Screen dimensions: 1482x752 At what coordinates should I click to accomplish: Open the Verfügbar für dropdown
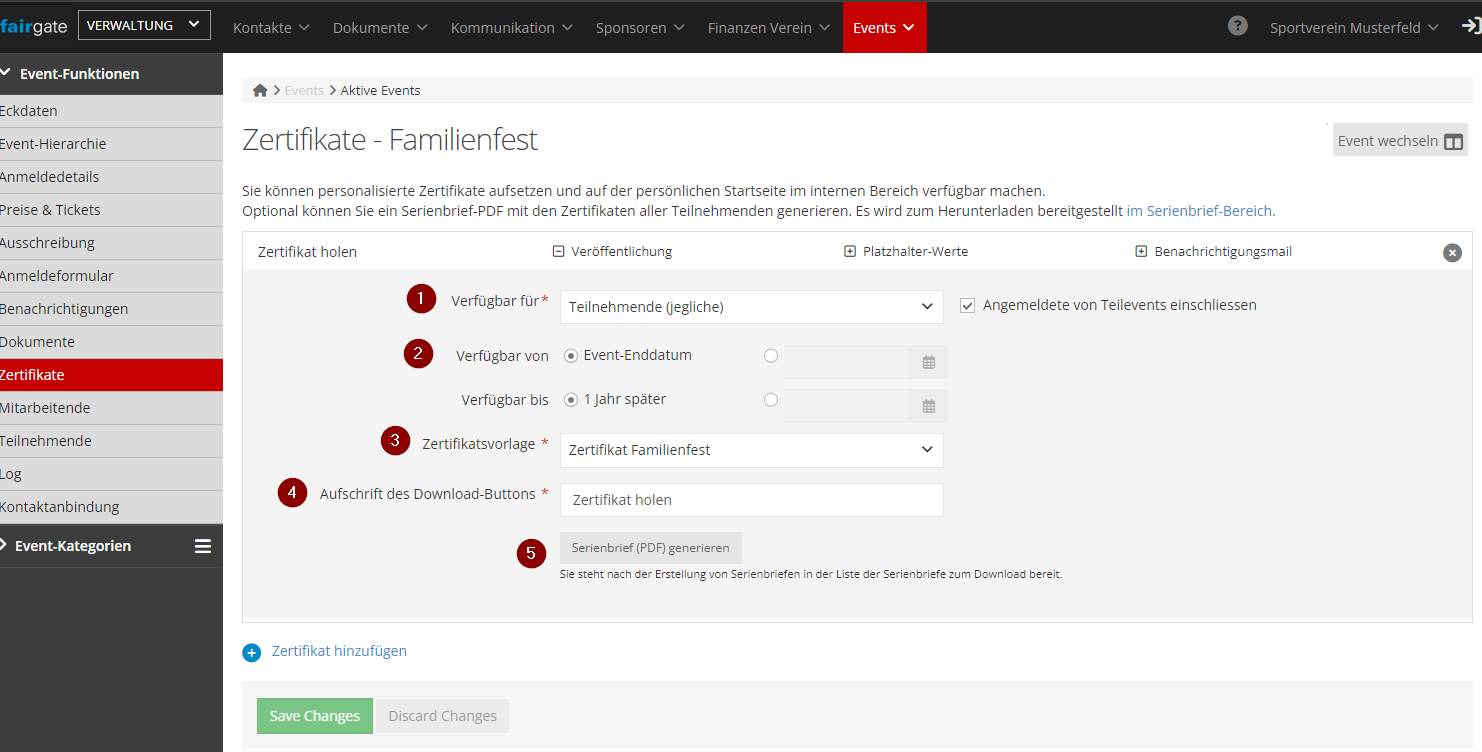(x=751, y=307)
